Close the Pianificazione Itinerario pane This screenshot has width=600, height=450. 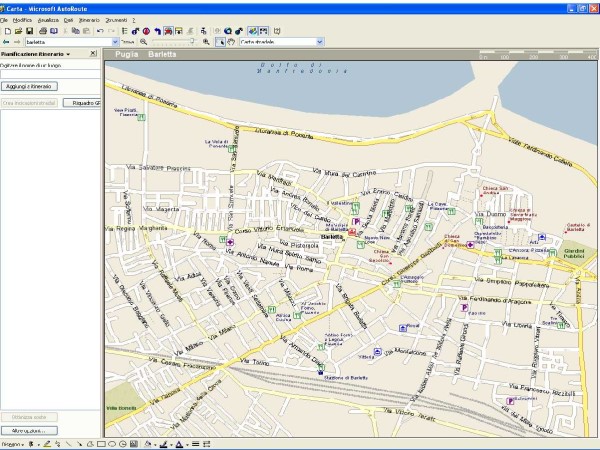pyautogui.click(x=94, y=54)
